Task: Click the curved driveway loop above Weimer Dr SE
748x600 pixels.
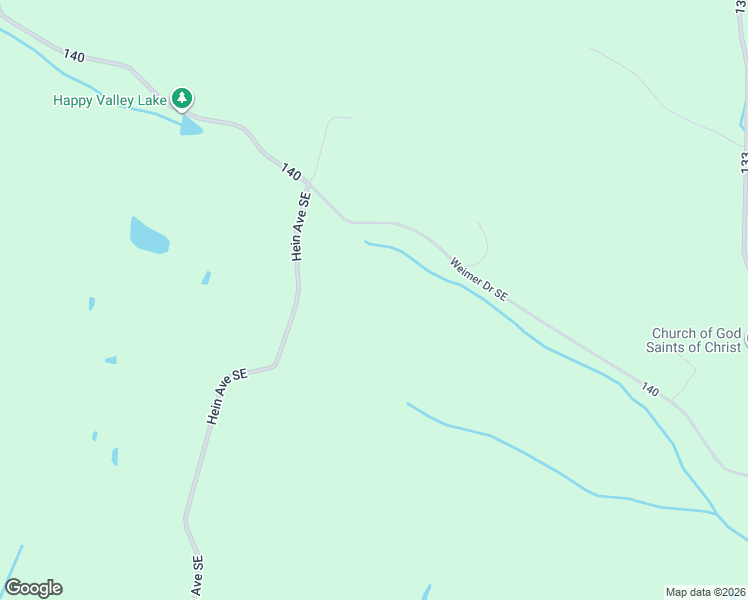Action: [481, 246]
